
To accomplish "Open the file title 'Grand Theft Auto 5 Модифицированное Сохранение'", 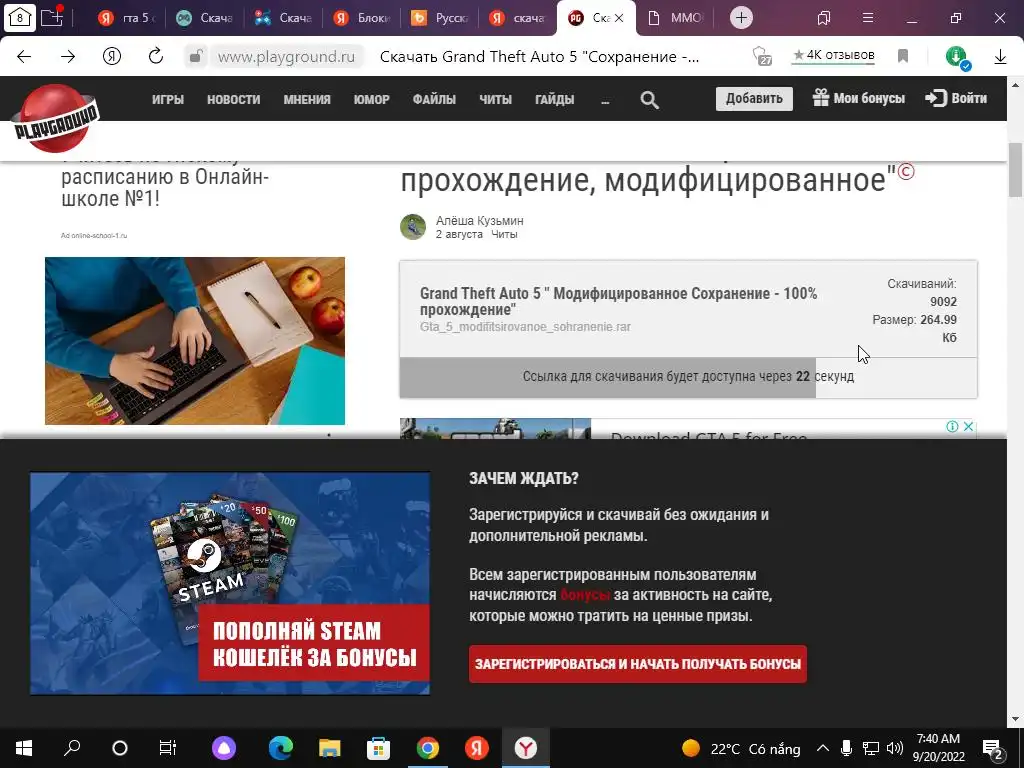I will coord(618,301).
